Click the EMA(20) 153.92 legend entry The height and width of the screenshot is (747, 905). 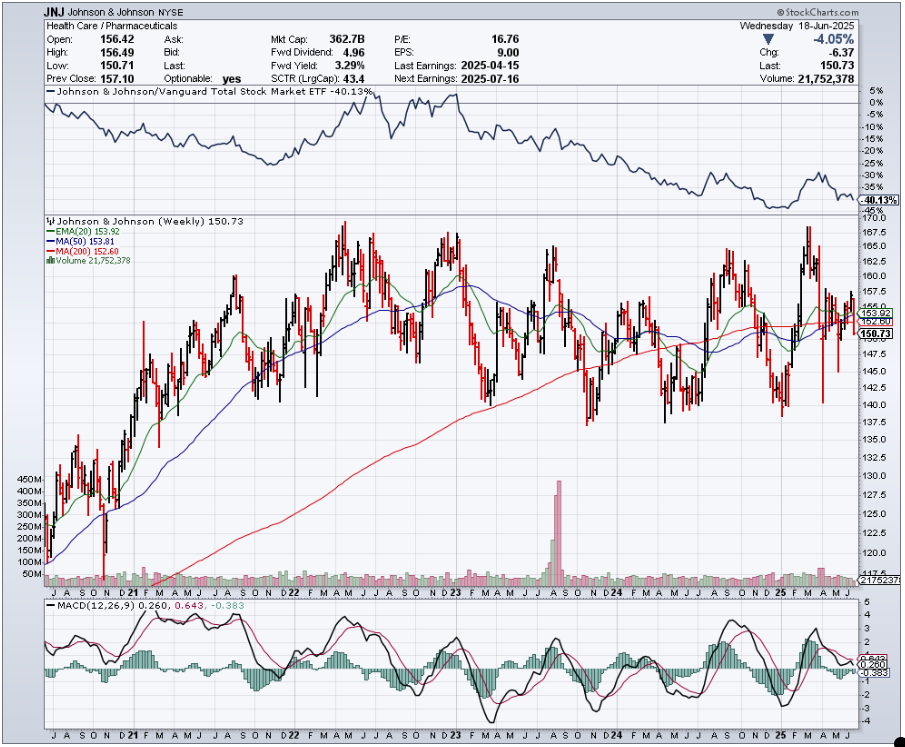[x=88, y=231]
